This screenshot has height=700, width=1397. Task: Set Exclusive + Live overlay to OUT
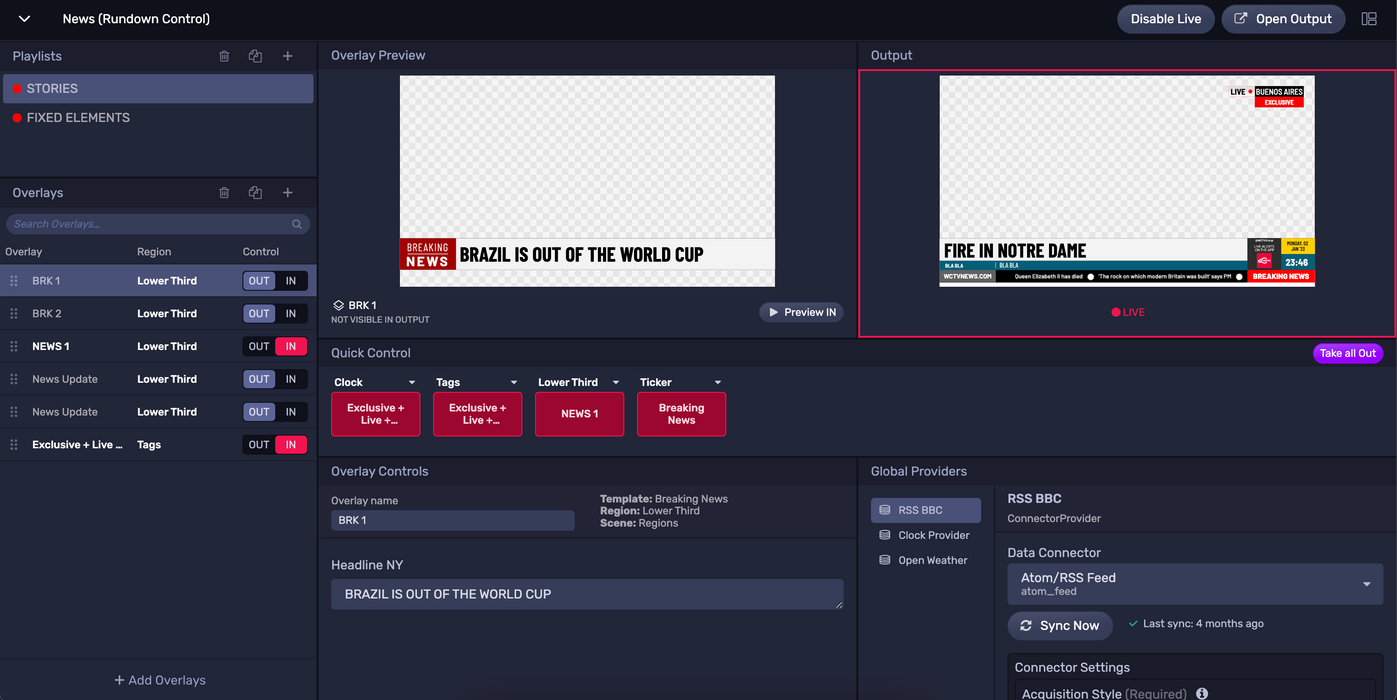coord(259,445)
